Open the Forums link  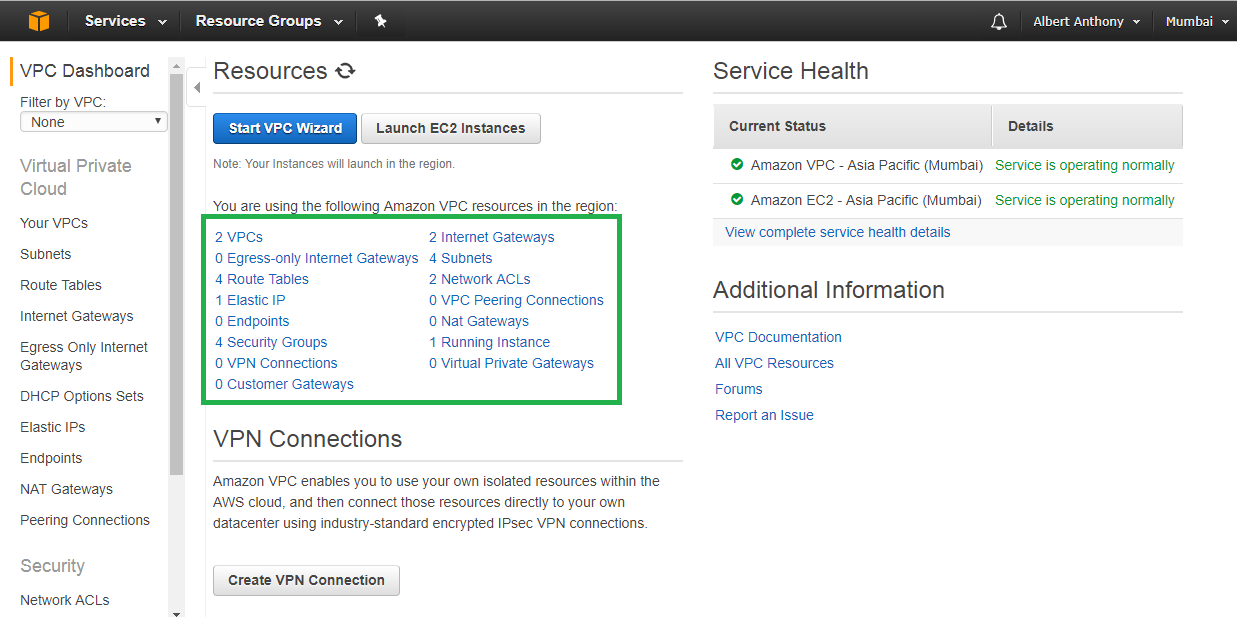(739, 389)
